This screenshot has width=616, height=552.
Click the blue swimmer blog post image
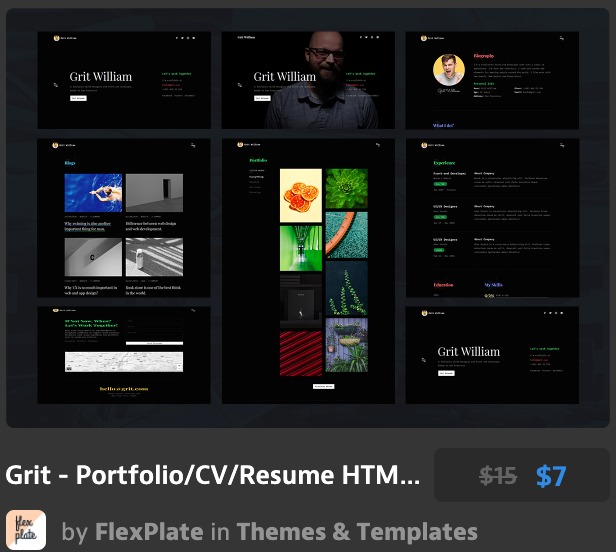tap(93, 193)
